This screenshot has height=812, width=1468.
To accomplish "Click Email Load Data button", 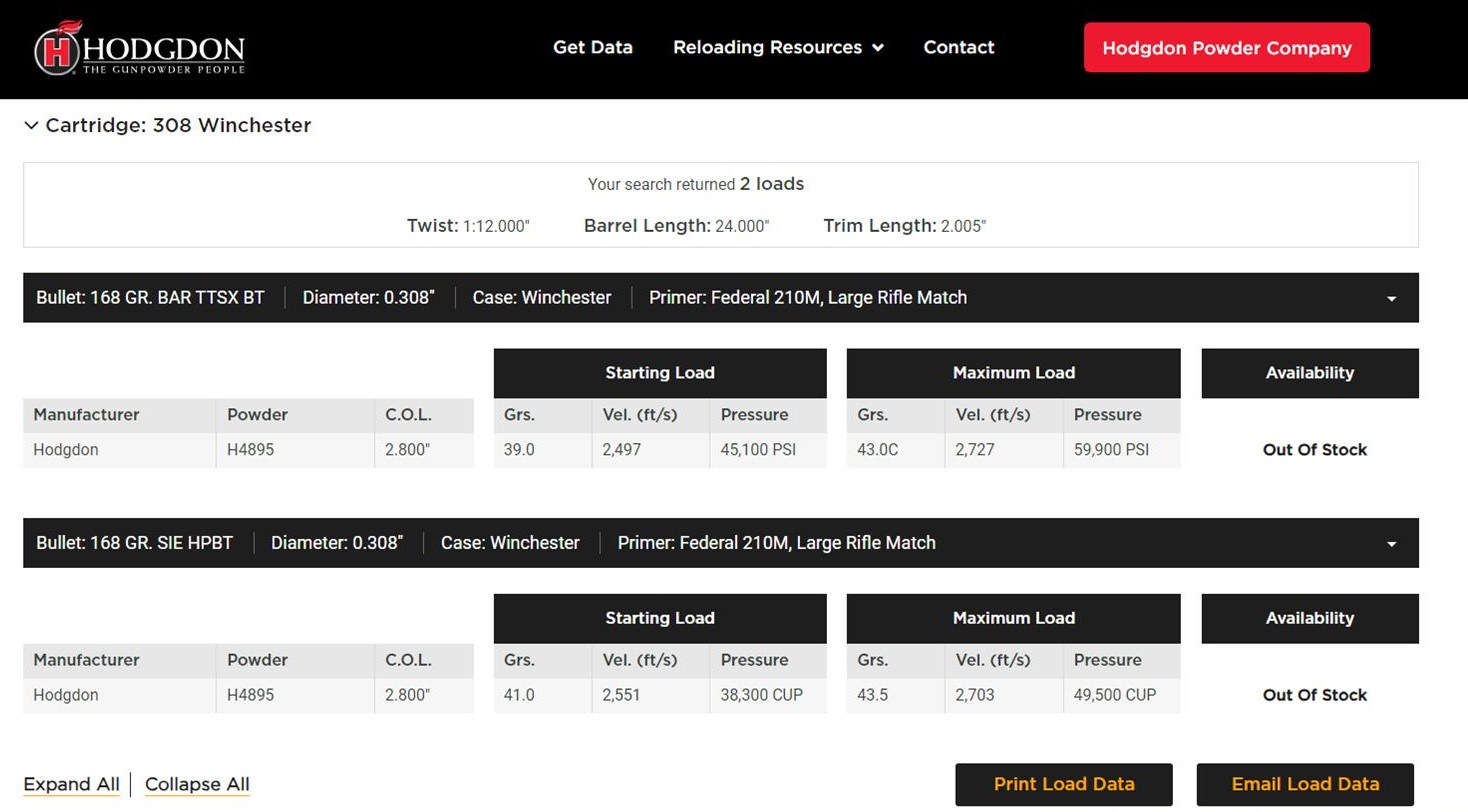I will pos(1305,784).
